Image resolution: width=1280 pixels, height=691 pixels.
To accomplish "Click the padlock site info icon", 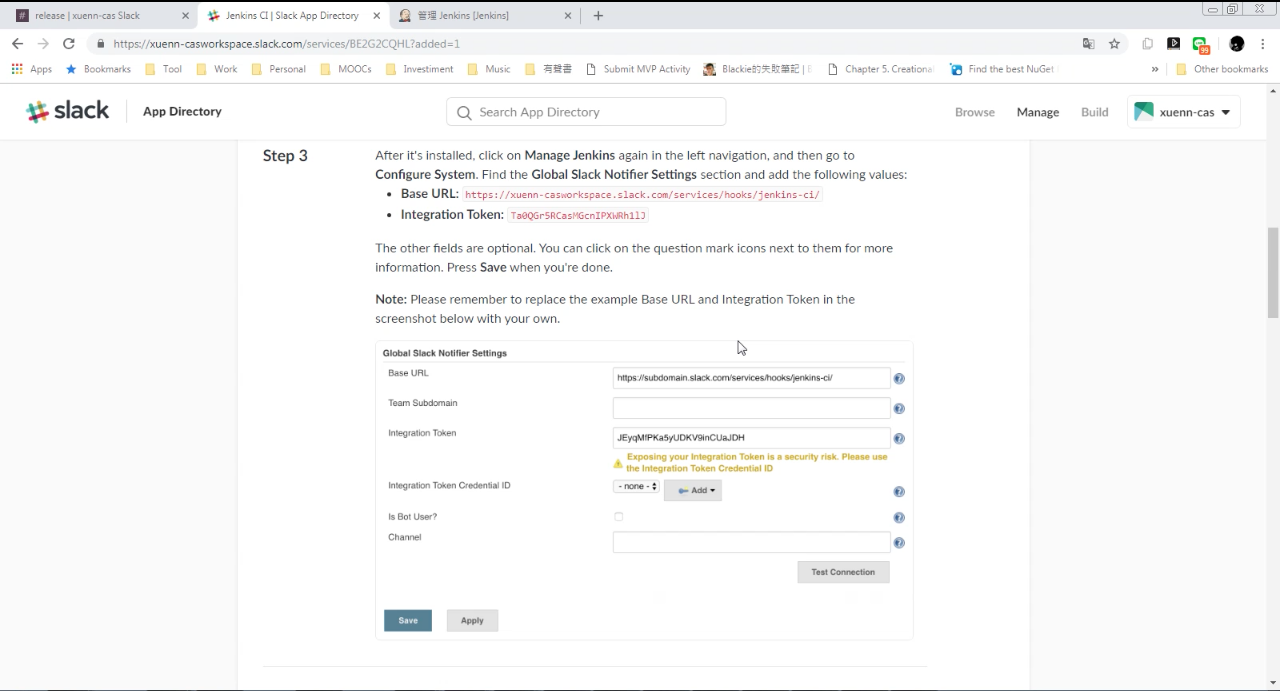I will (x=101, y=44).
